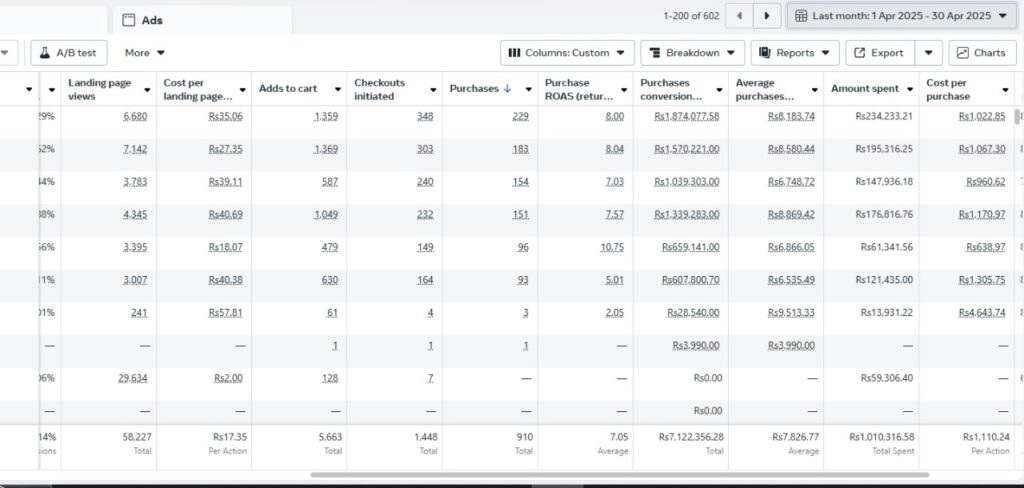Viewport: 1024px width, 488px height.
Task: Click the blue sort arrow on Purchases
Action: tap(507, 89)
